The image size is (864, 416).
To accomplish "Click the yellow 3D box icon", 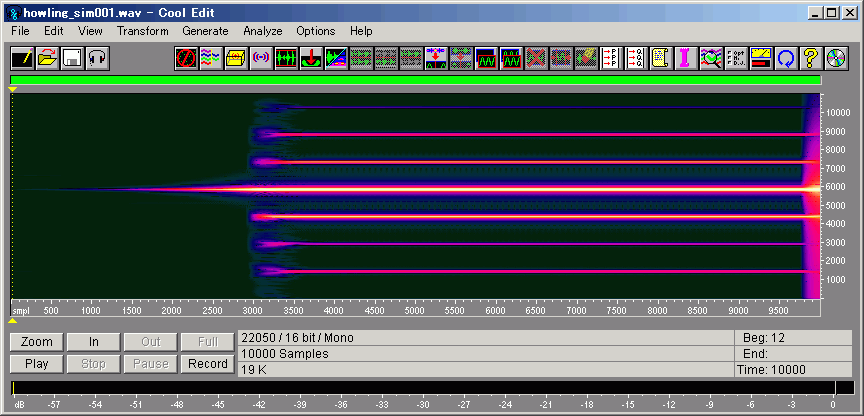I will pos(236,58).
